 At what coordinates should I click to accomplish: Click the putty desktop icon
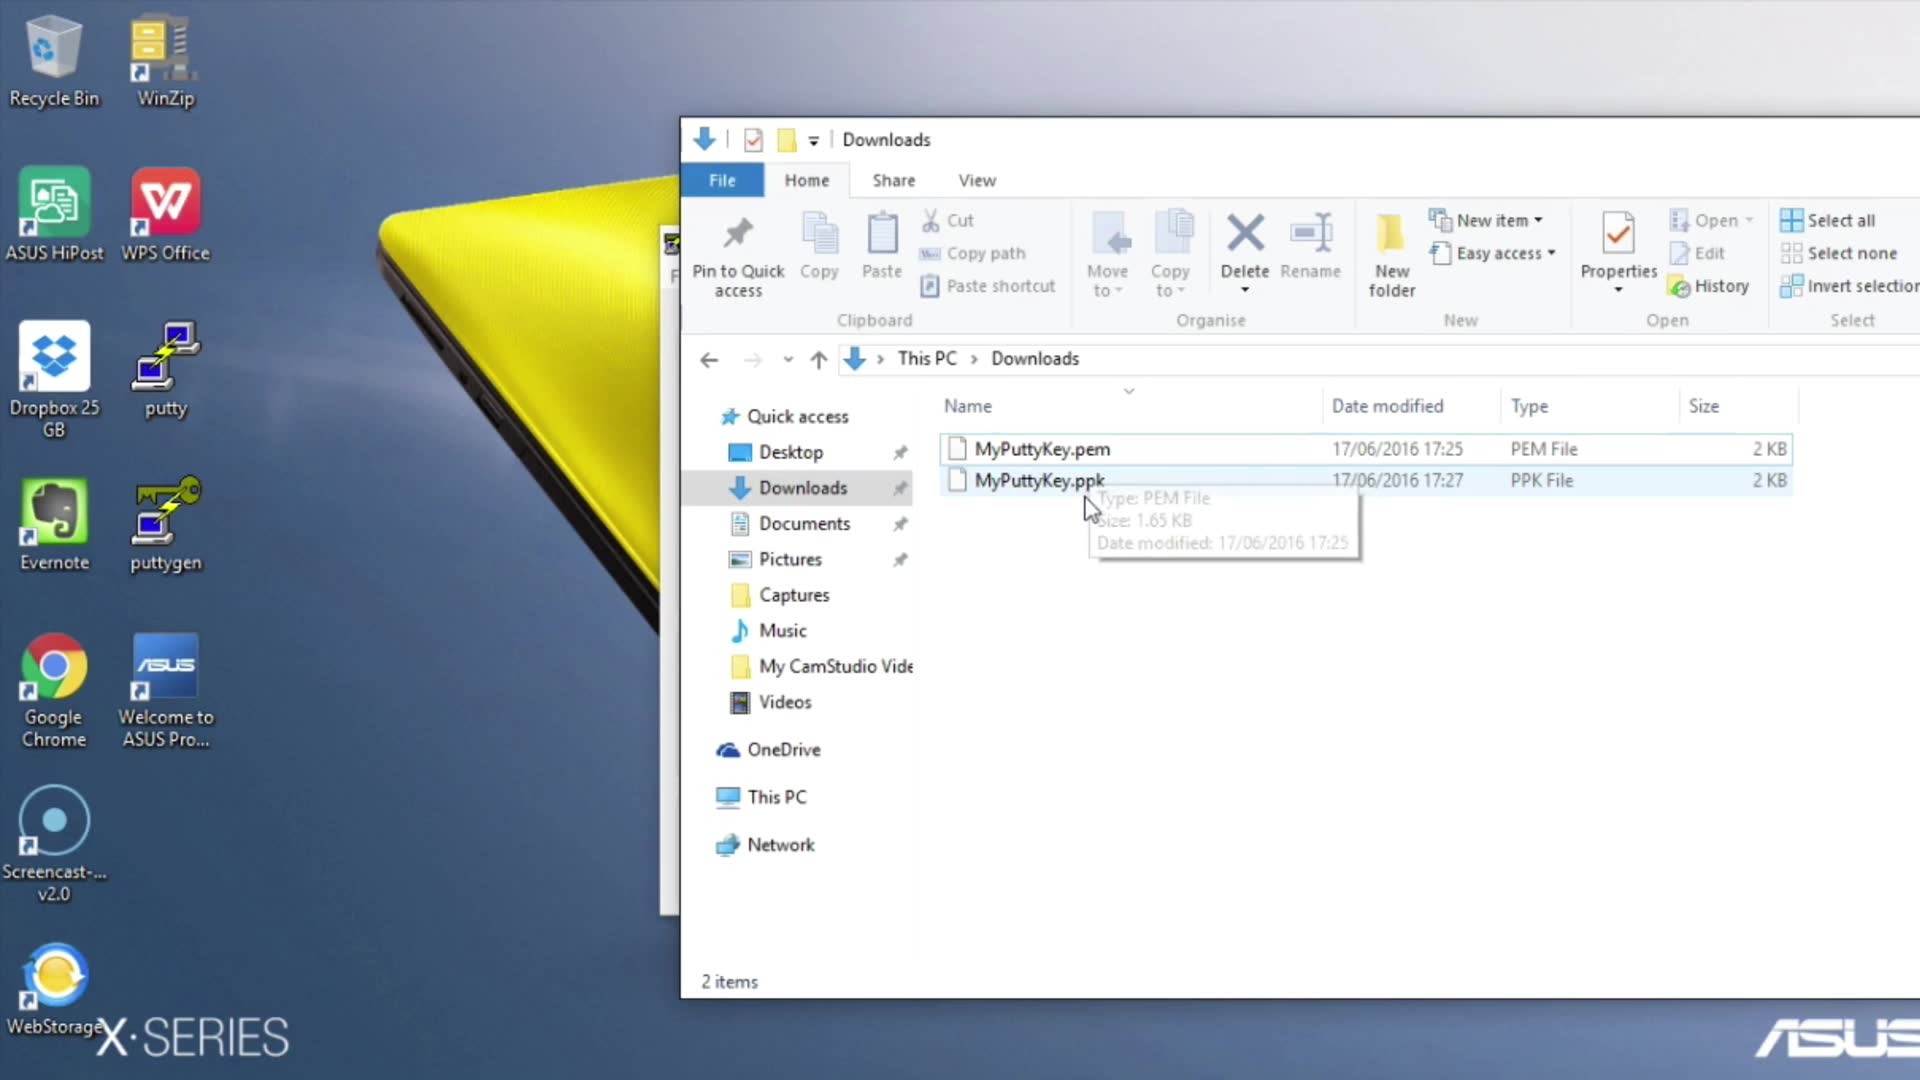[x=166, y=358]
